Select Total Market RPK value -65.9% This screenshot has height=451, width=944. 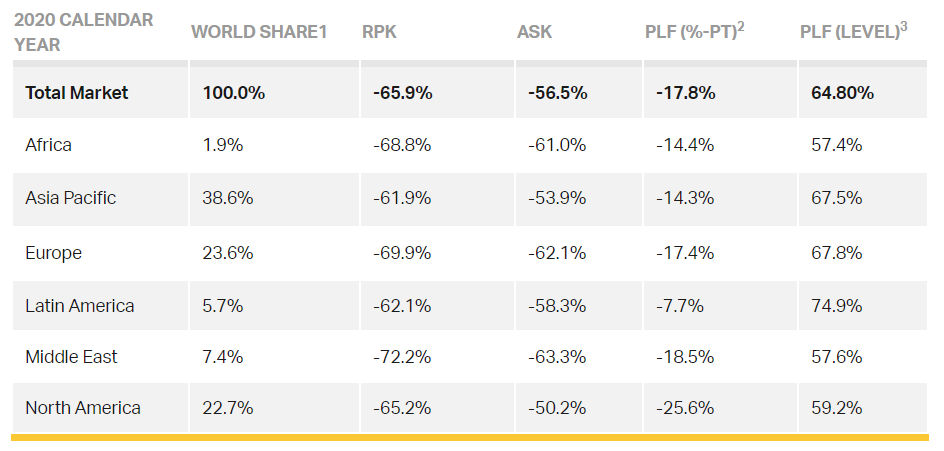pyautogui.click(x=402, y=93)
